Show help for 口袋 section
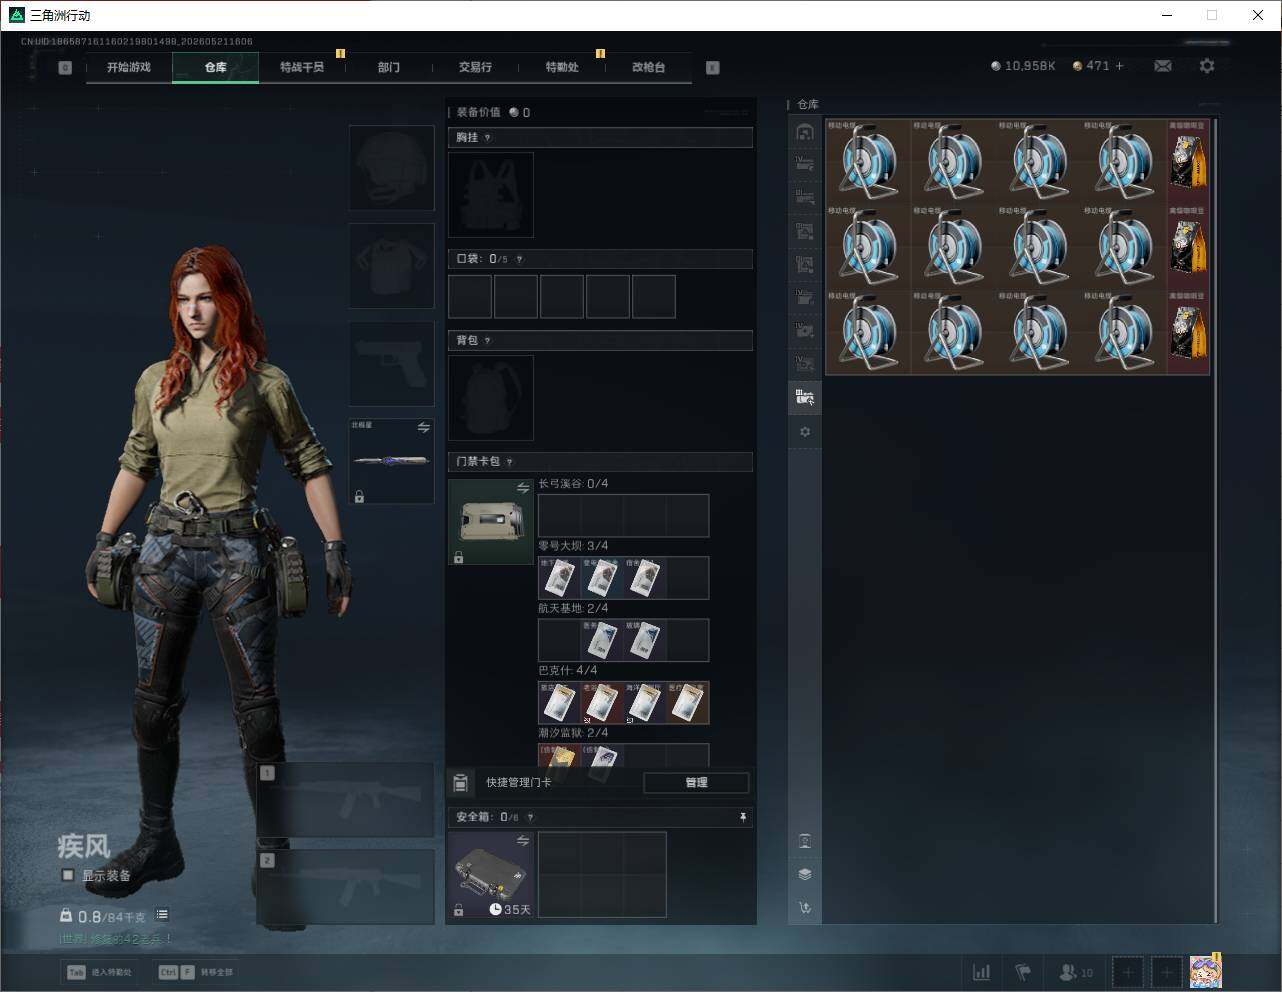 519,259
